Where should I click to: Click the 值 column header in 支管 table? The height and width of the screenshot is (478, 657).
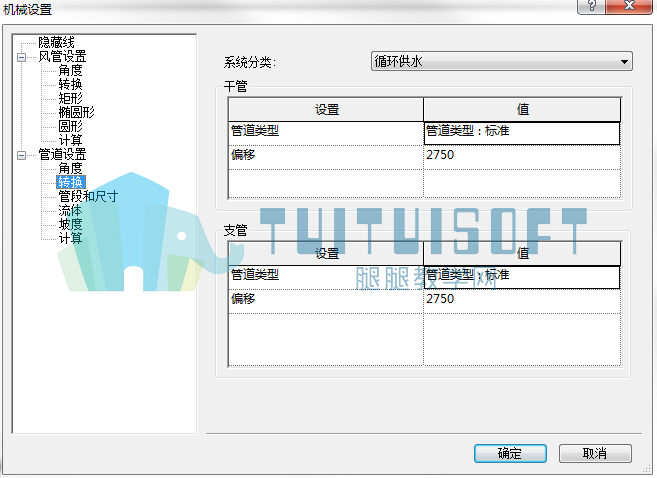point(522,253)
